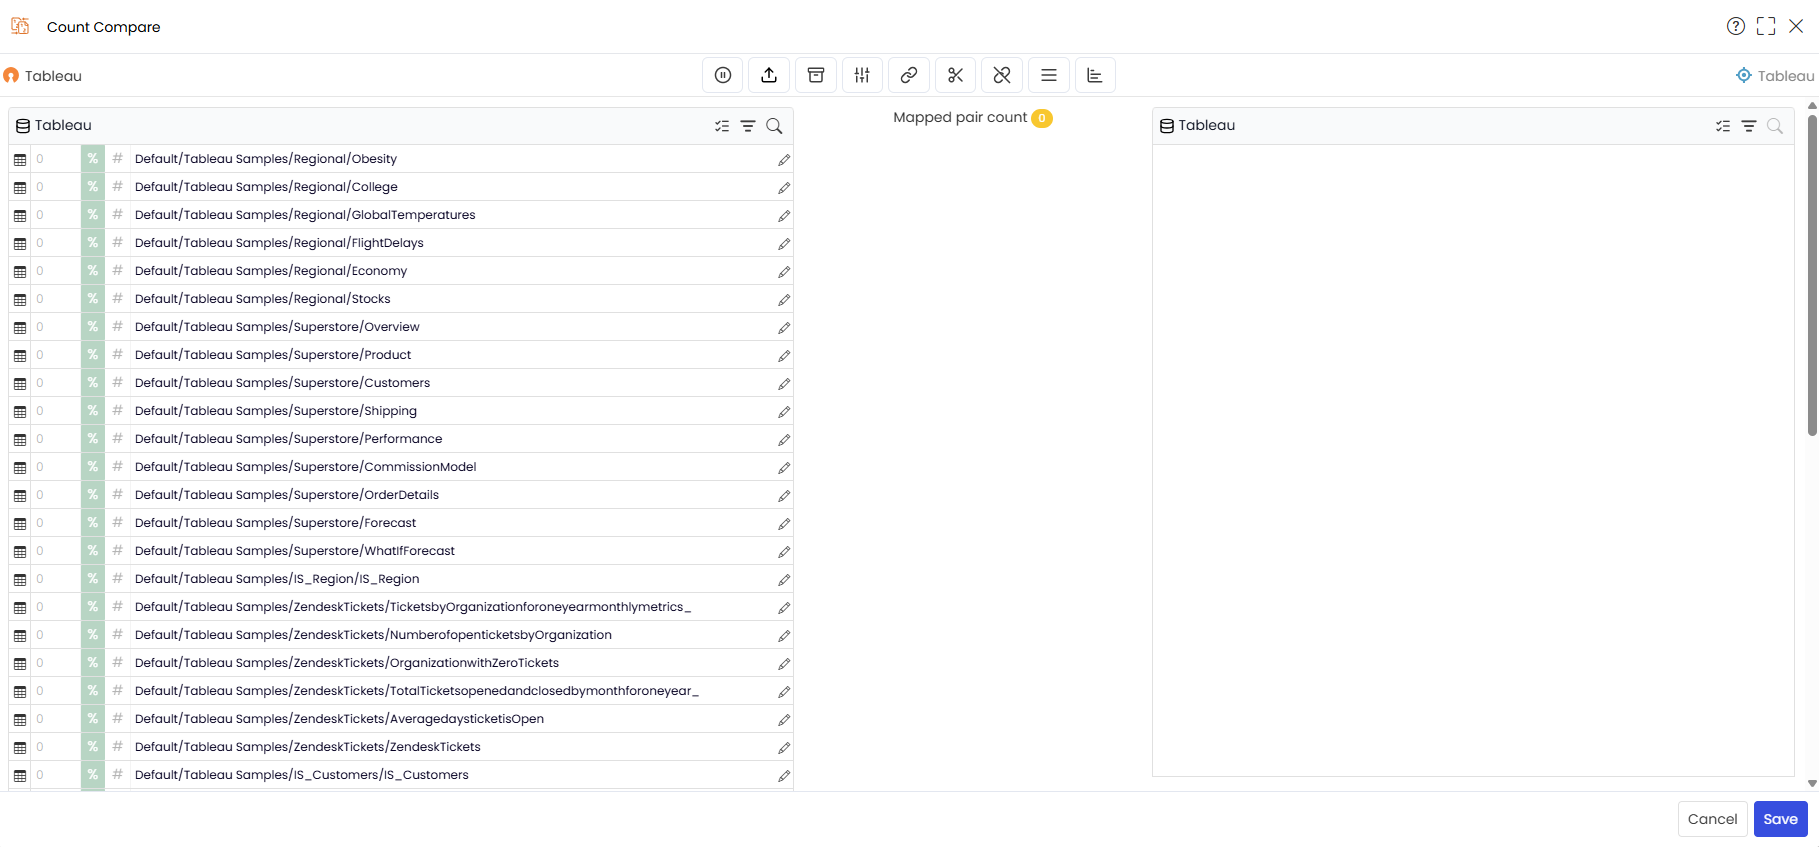Select Default/Tableau Samples/Superstore/OrderDetails text

click(x=287, y=495)
